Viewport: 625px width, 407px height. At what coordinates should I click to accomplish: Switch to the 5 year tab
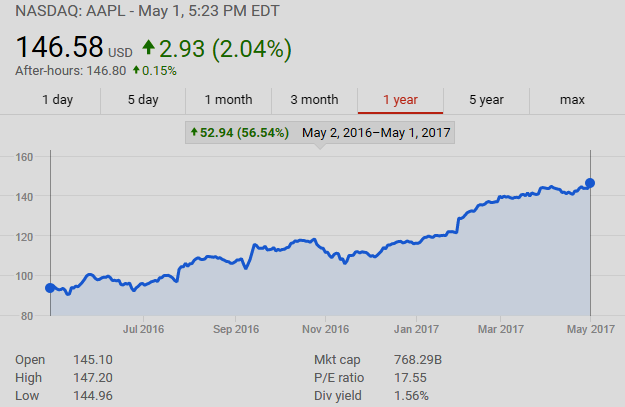point(486,100)
